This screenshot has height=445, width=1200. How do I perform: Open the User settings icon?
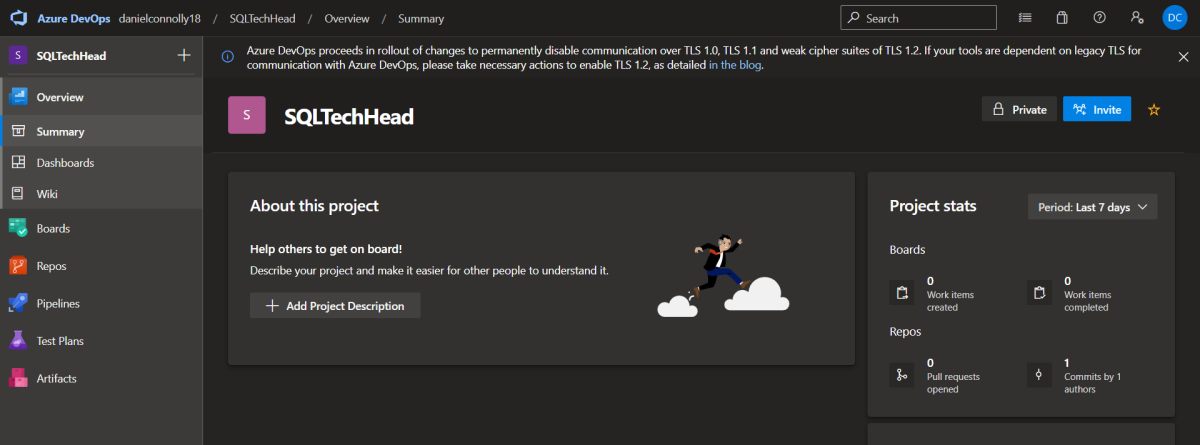click(1137, 18)
